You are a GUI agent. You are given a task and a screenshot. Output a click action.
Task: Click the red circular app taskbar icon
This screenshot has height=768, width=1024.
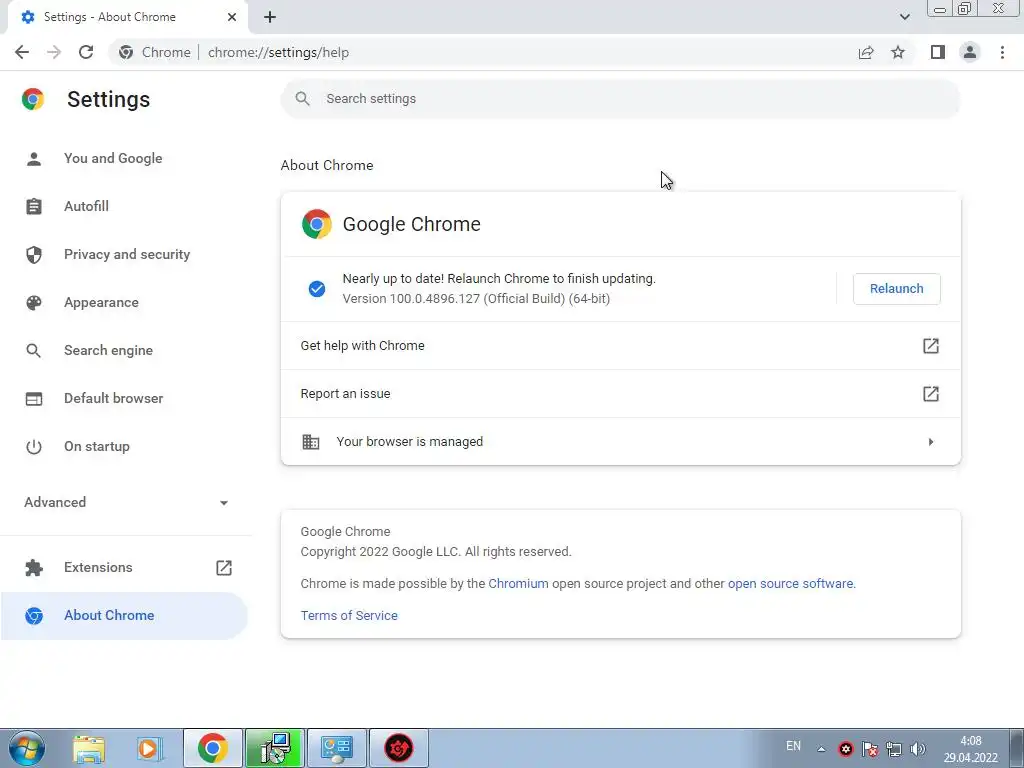399,748
